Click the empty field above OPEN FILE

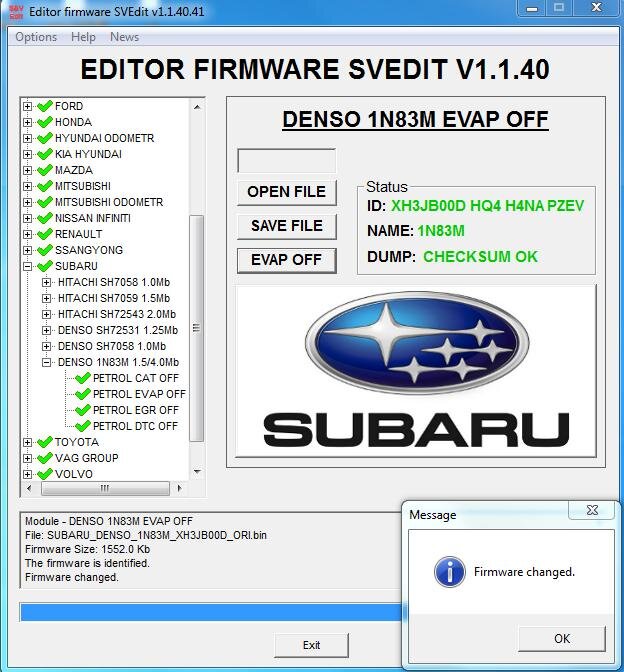[x=286, y=161]
